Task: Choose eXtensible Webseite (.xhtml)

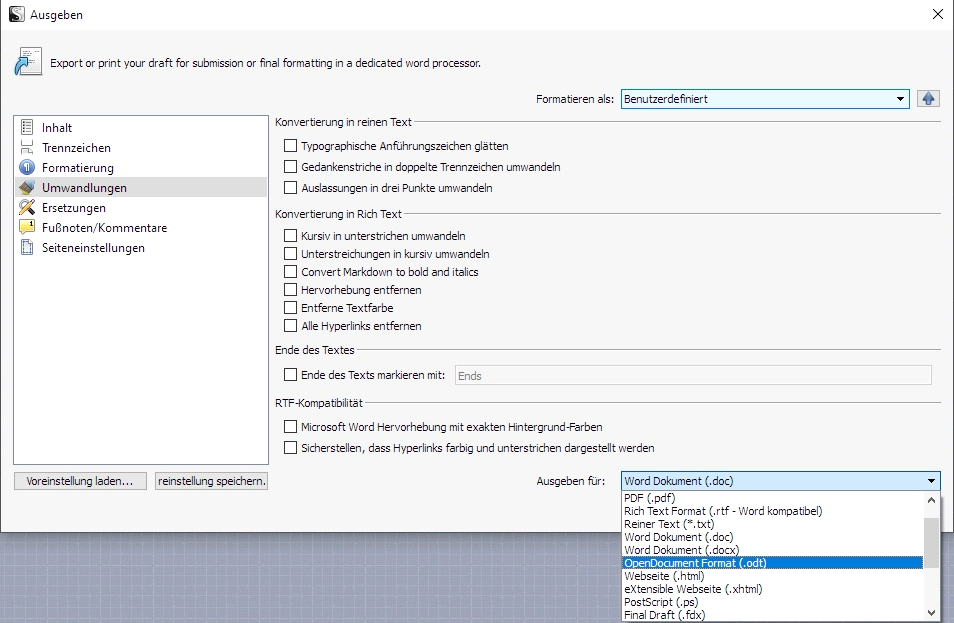Action: [773, 589]
